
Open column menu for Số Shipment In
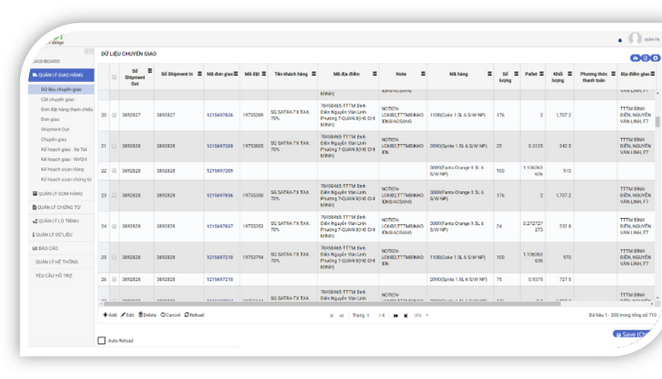[200, 74]
